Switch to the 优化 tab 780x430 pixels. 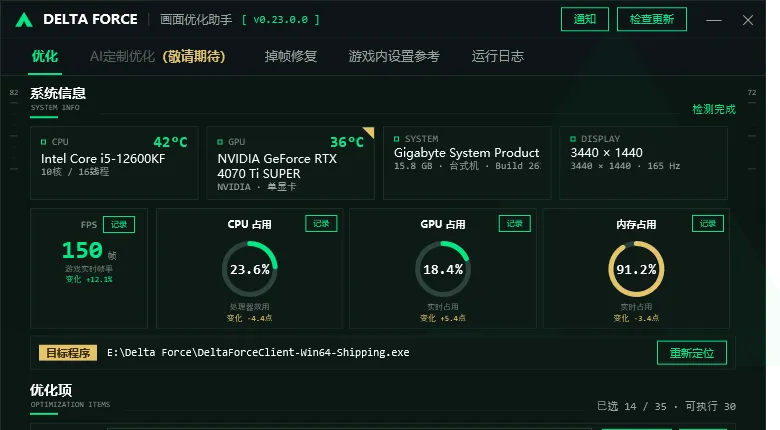point(45,56)
